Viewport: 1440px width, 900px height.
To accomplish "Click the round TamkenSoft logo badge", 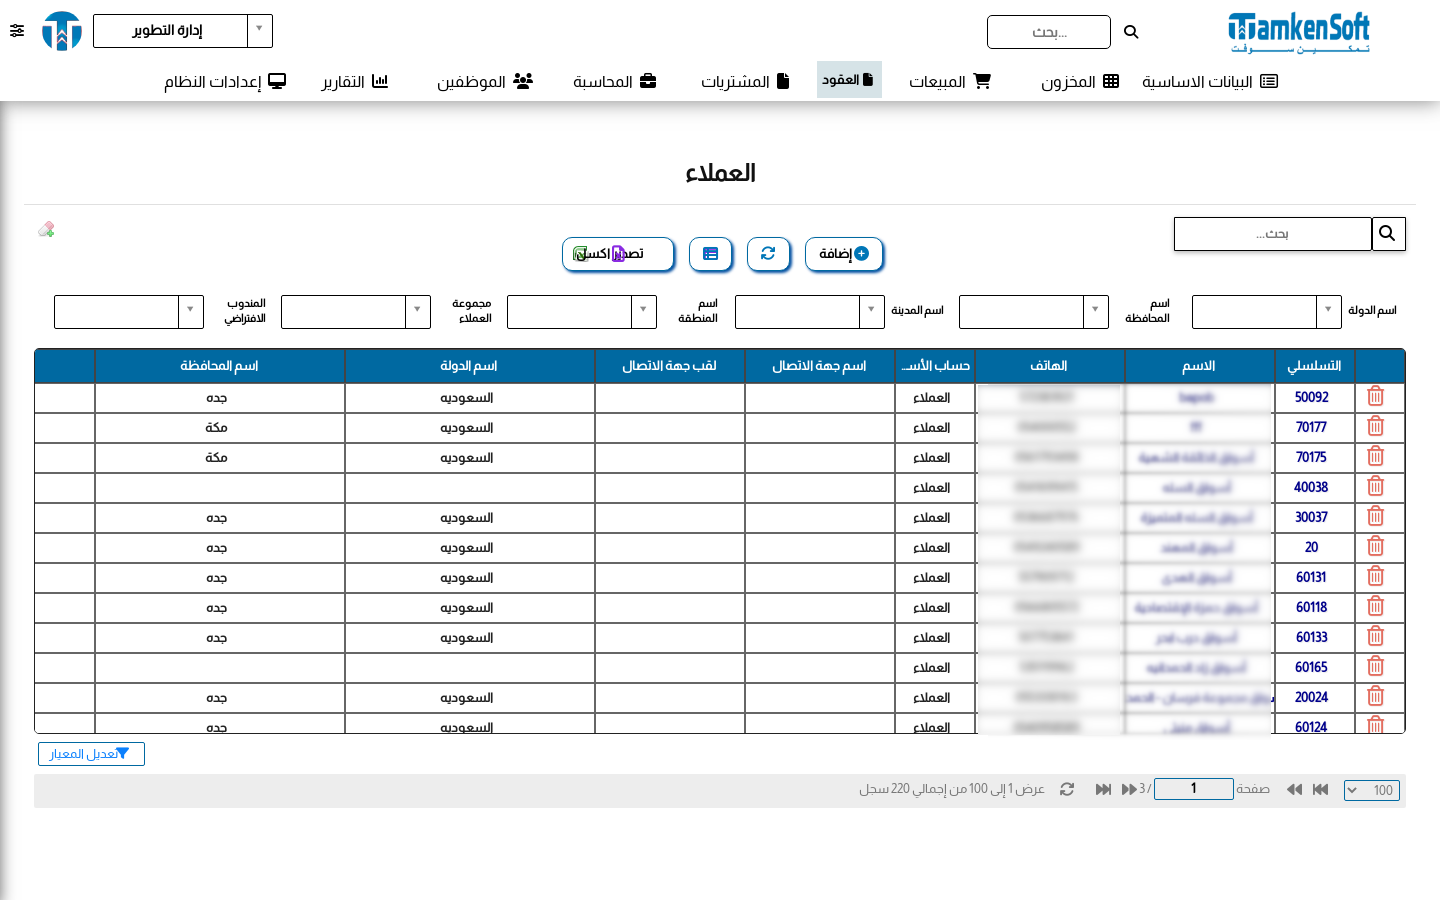I will [62, 31].
